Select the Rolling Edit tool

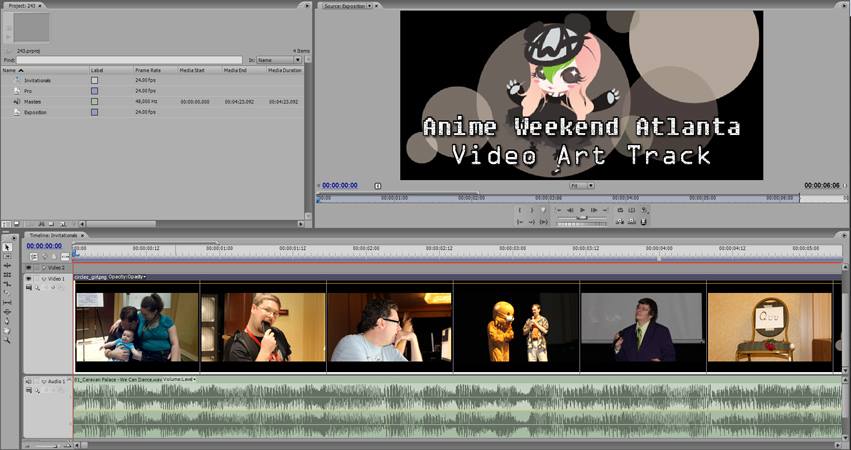(x=7, y=275)
